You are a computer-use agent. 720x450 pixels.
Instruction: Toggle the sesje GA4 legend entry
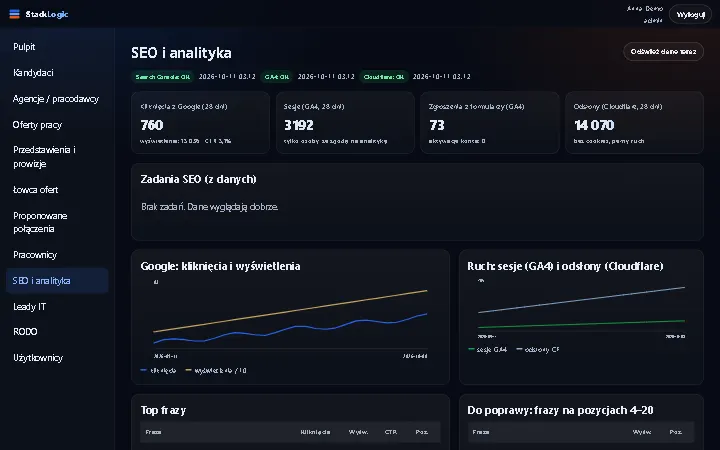pos(488,349)
